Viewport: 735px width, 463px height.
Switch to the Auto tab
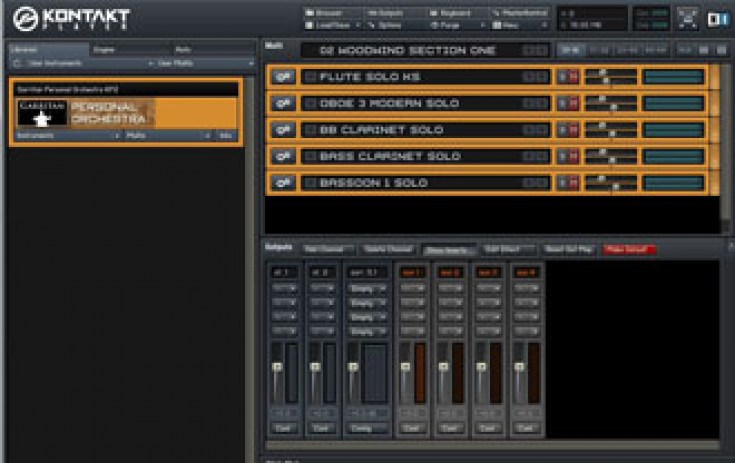pyautogui.click(x=212, y=50)
